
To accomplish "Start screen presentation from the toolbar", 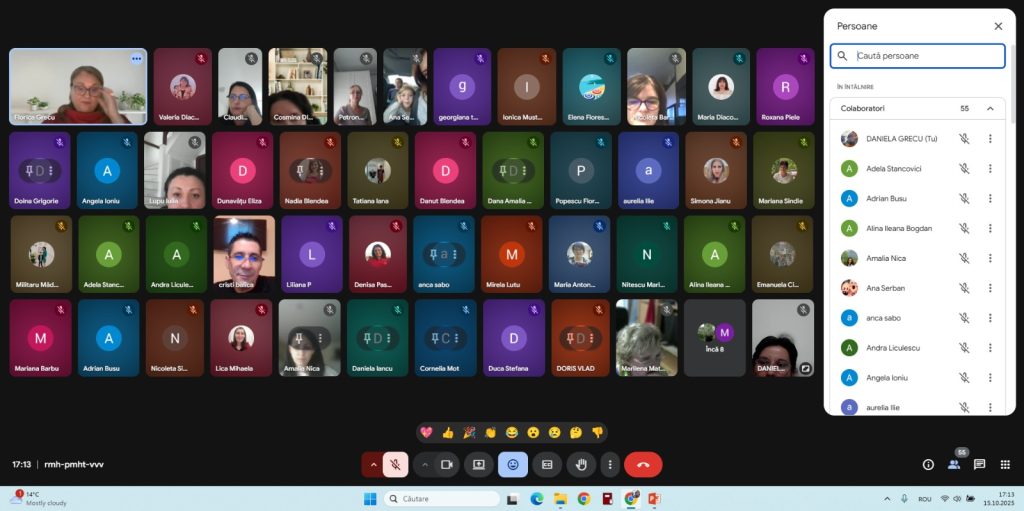I will [479, 464].
